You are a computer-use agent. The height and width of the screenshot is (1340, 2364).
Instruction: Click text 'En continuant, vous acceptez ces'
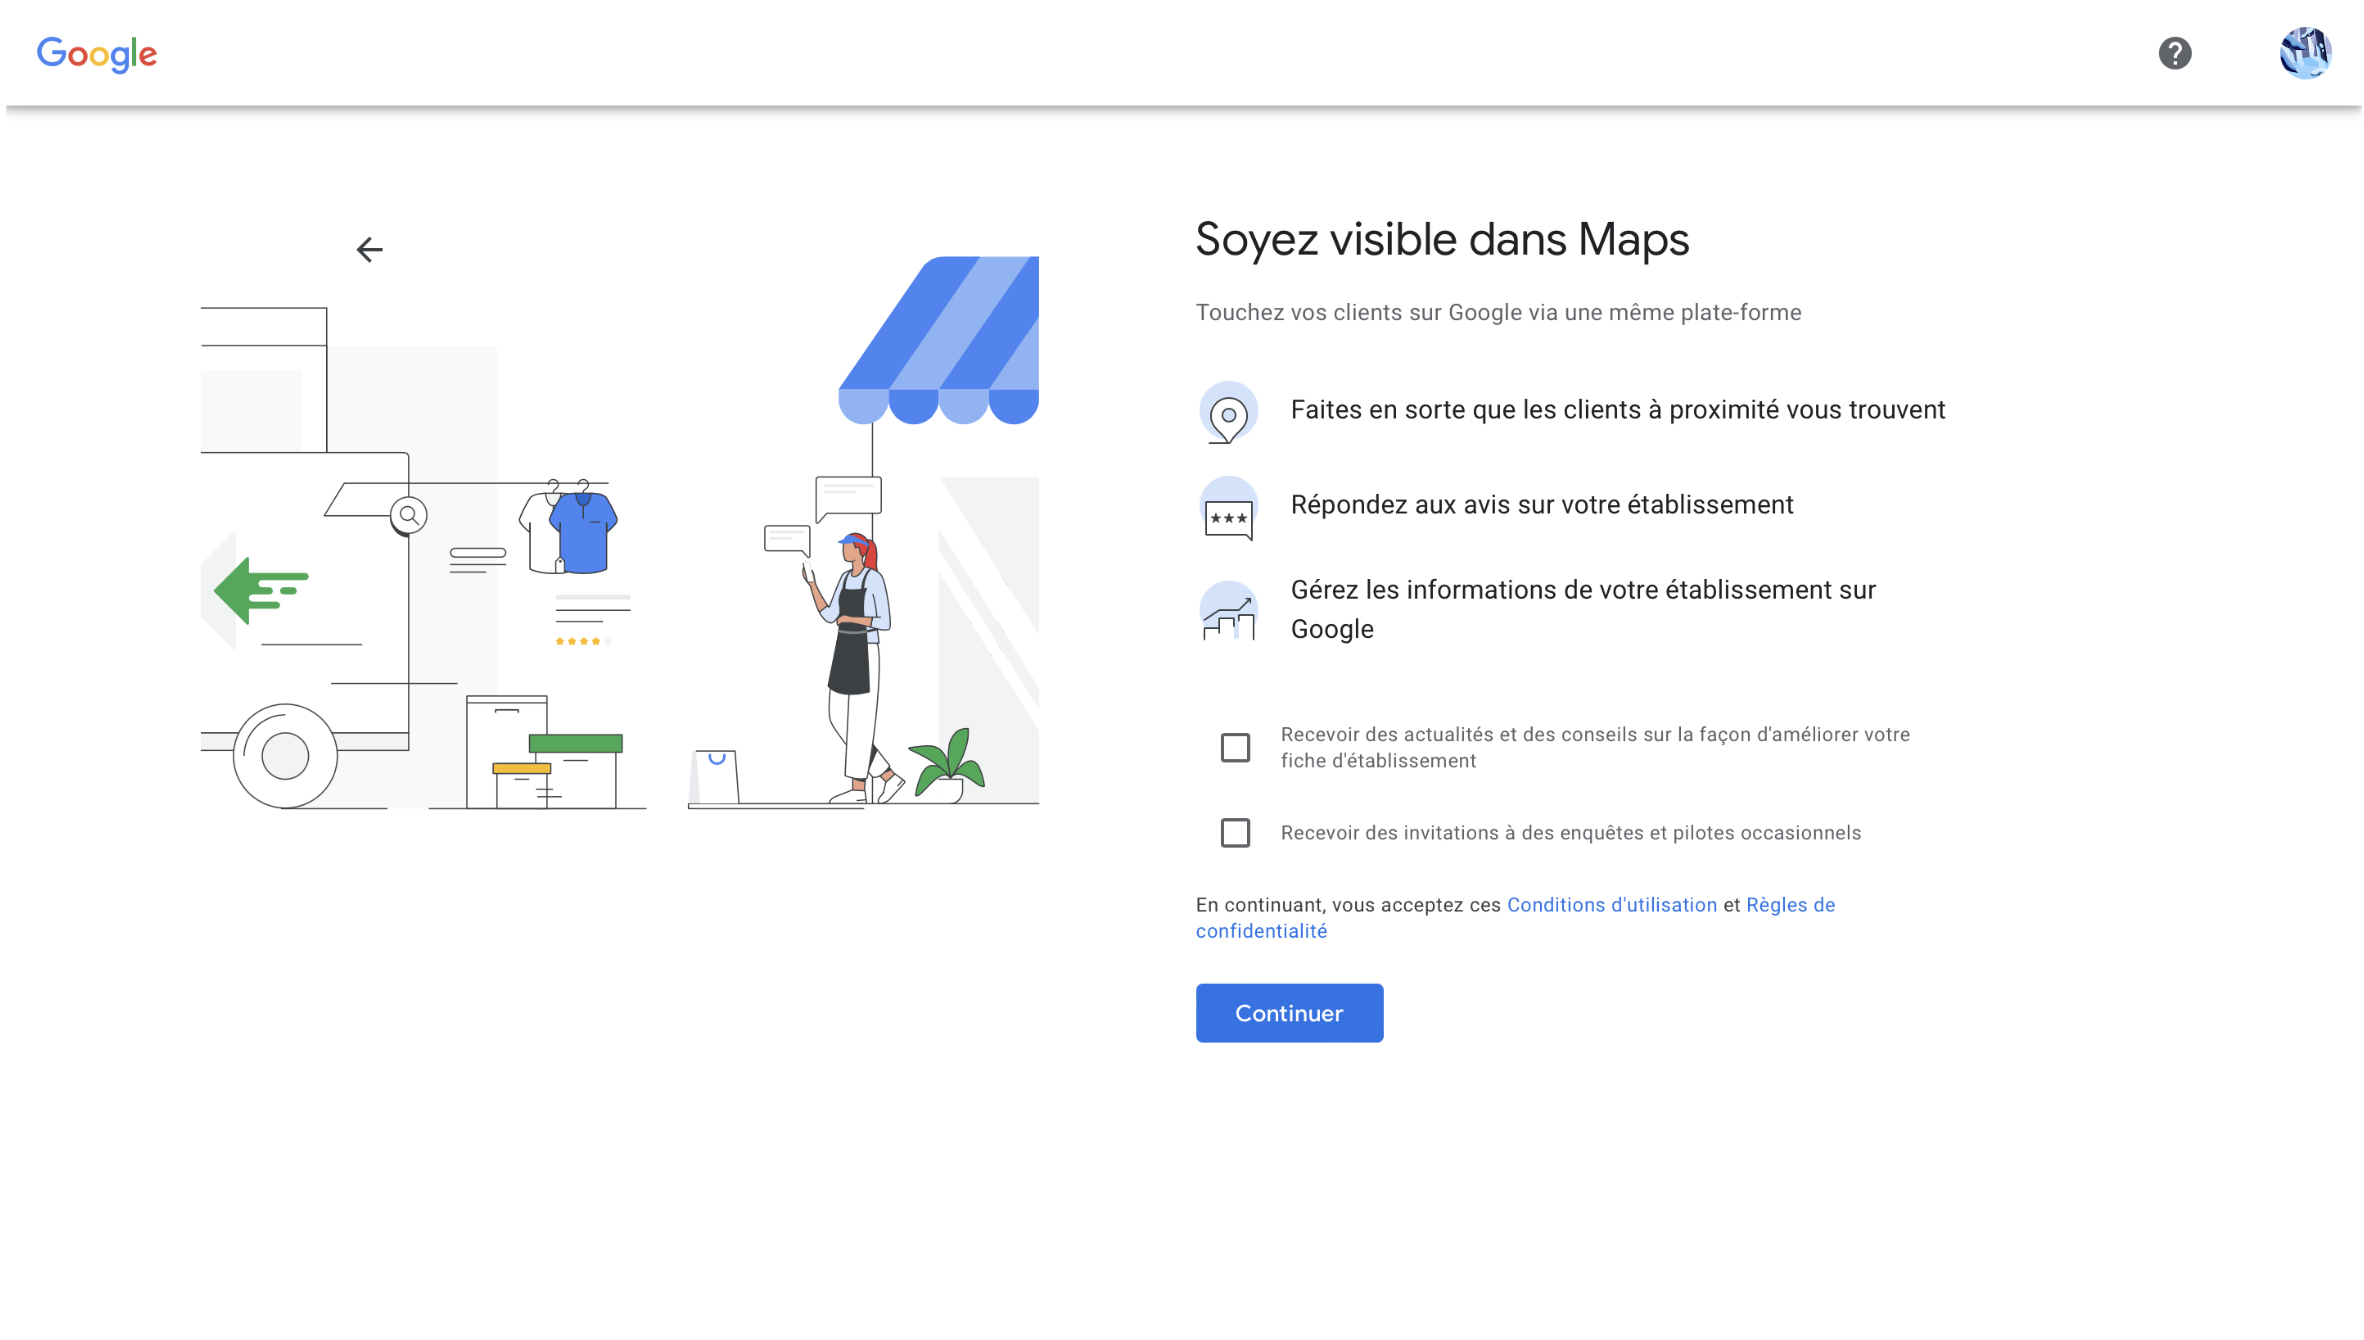[1348, 905]
